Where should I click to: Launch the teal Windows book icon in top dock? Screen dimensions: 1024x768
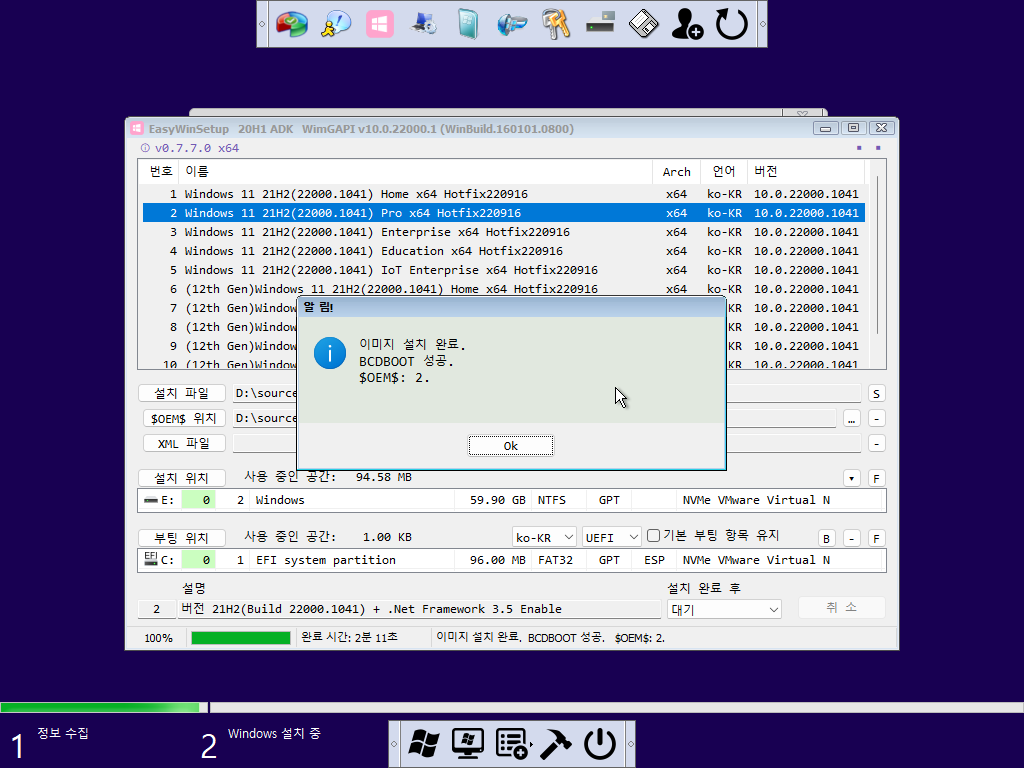(x=468, y=25)
